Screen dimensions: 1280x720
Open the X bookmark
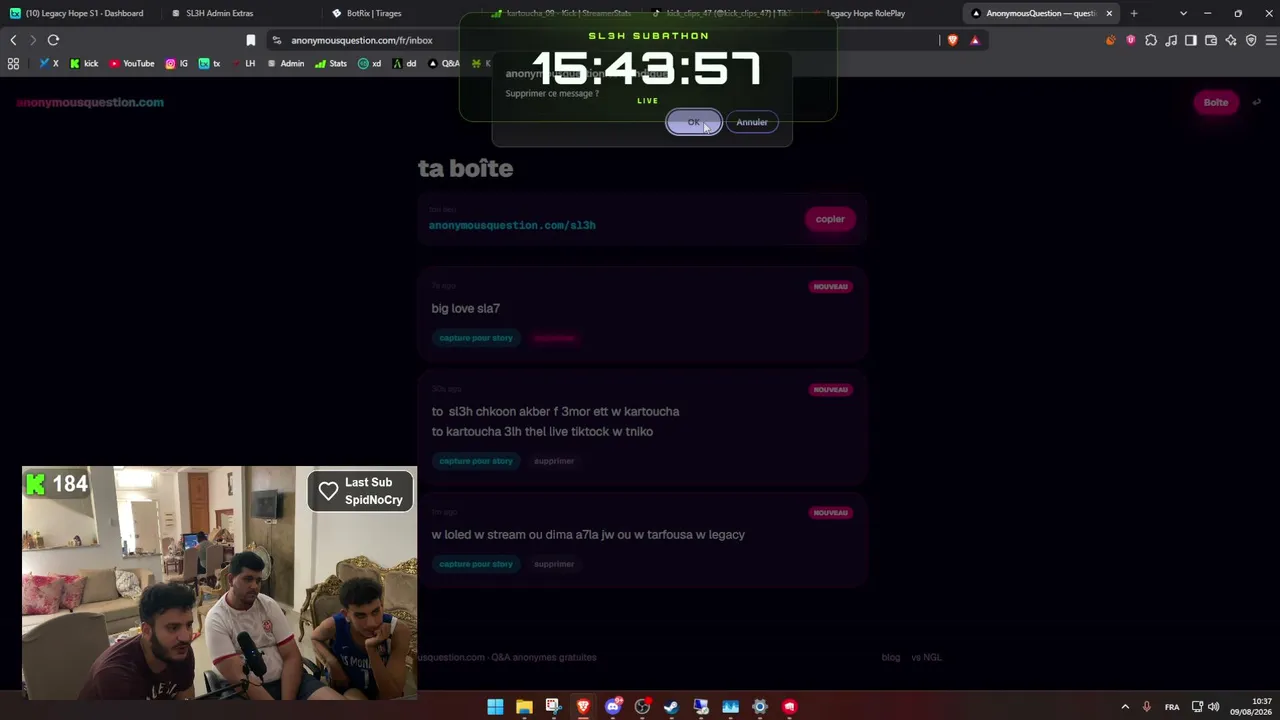(49, 63)
